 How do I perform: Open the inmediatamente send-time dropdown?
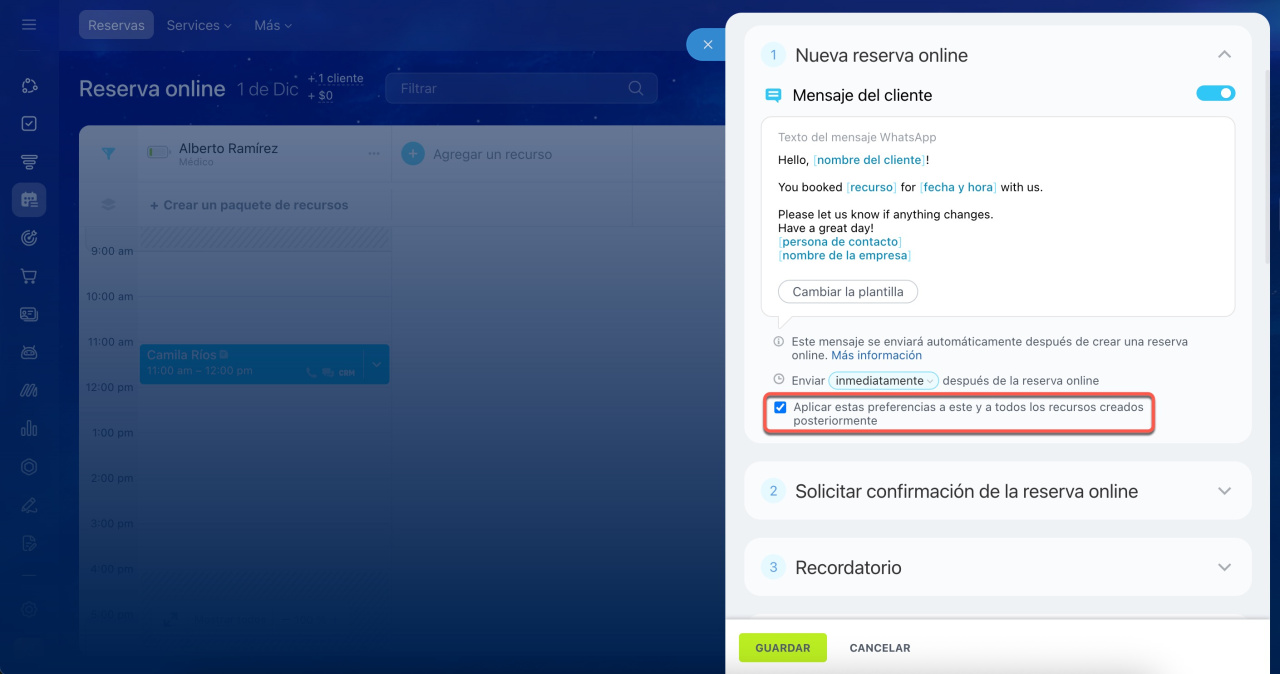tap(884, 380)
